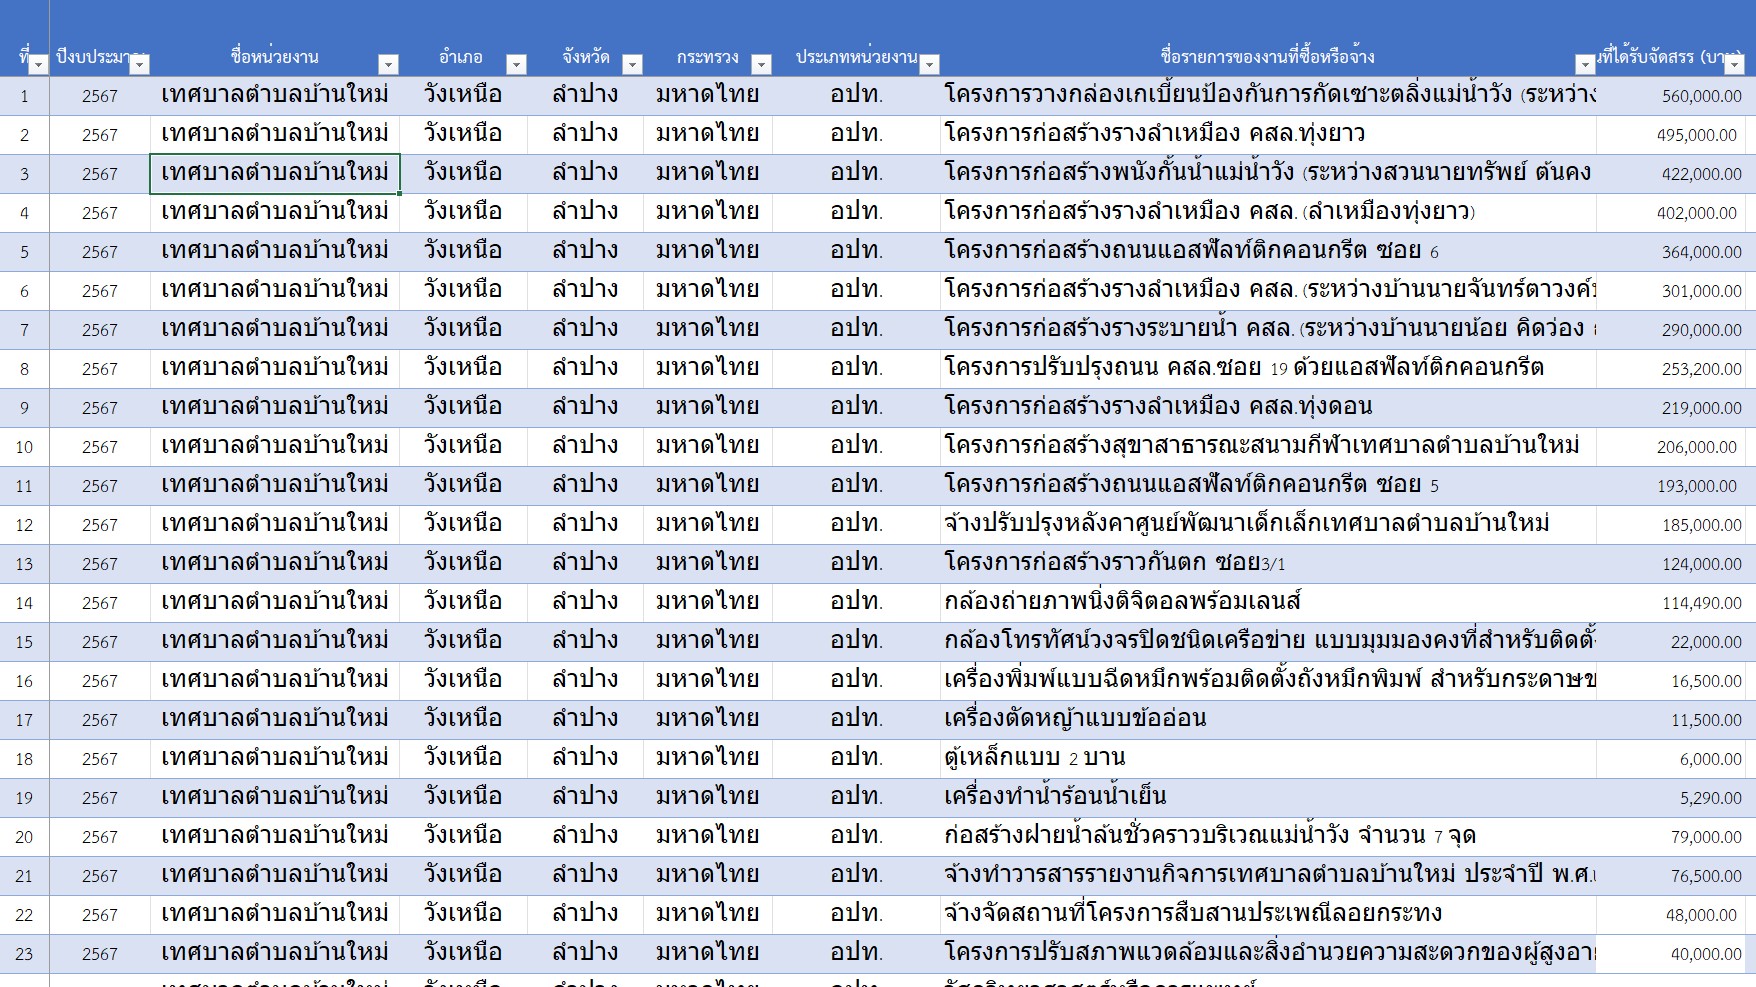1756x987 pixels.
Task: Click the จังหวัด column header label
Action: point(585,57)
